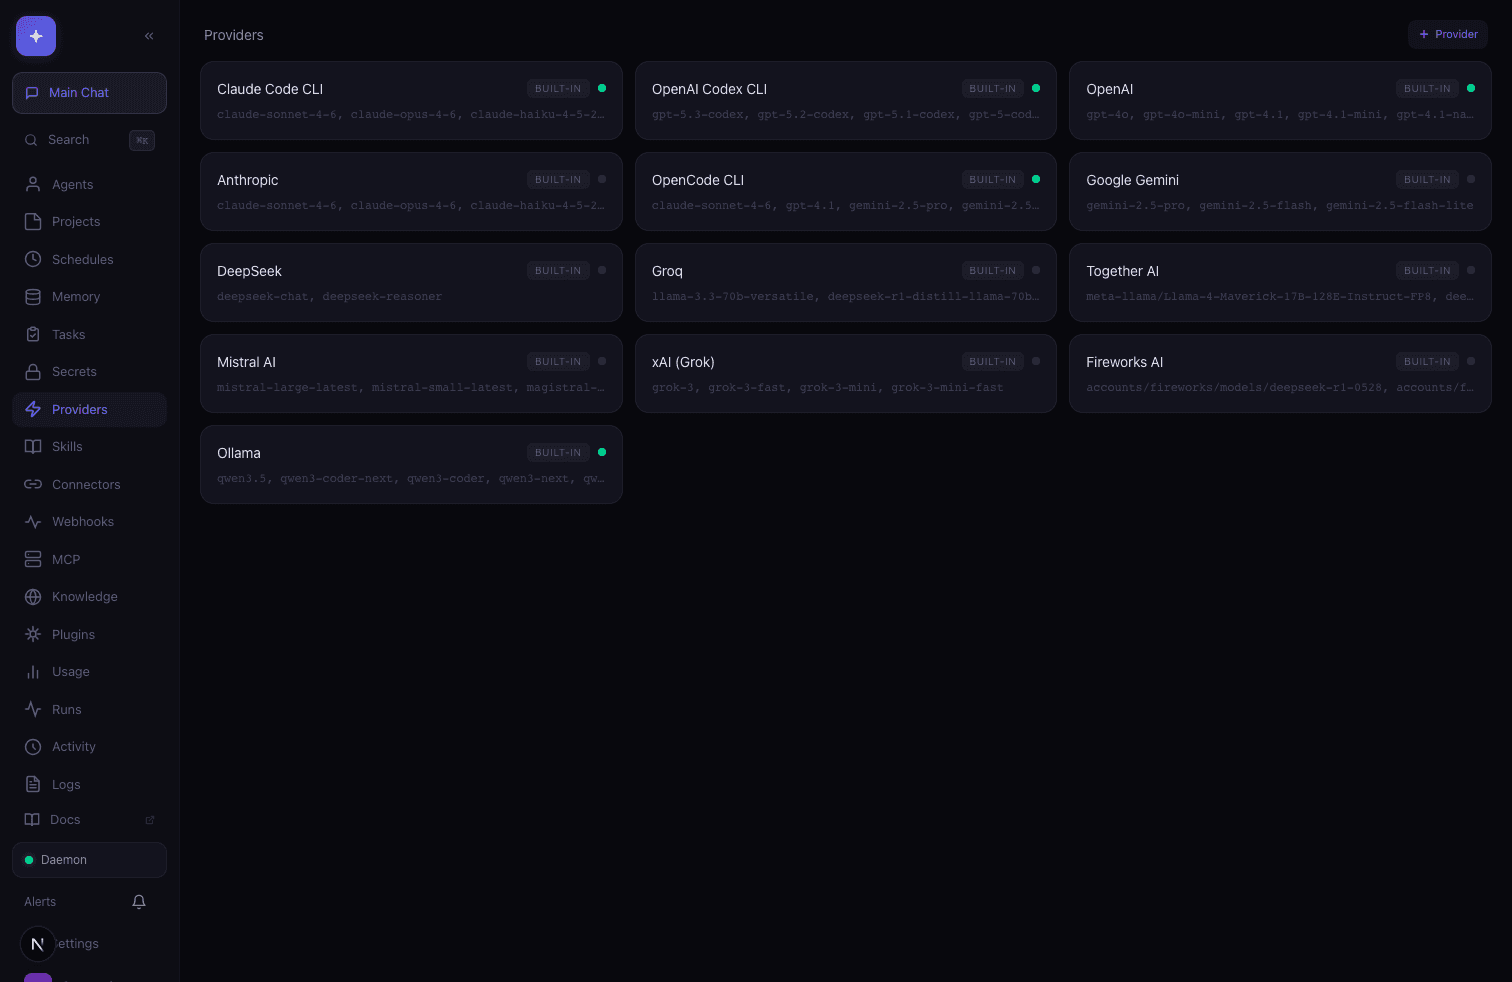Click the Secrets lock icon

(x=33, y=372)
